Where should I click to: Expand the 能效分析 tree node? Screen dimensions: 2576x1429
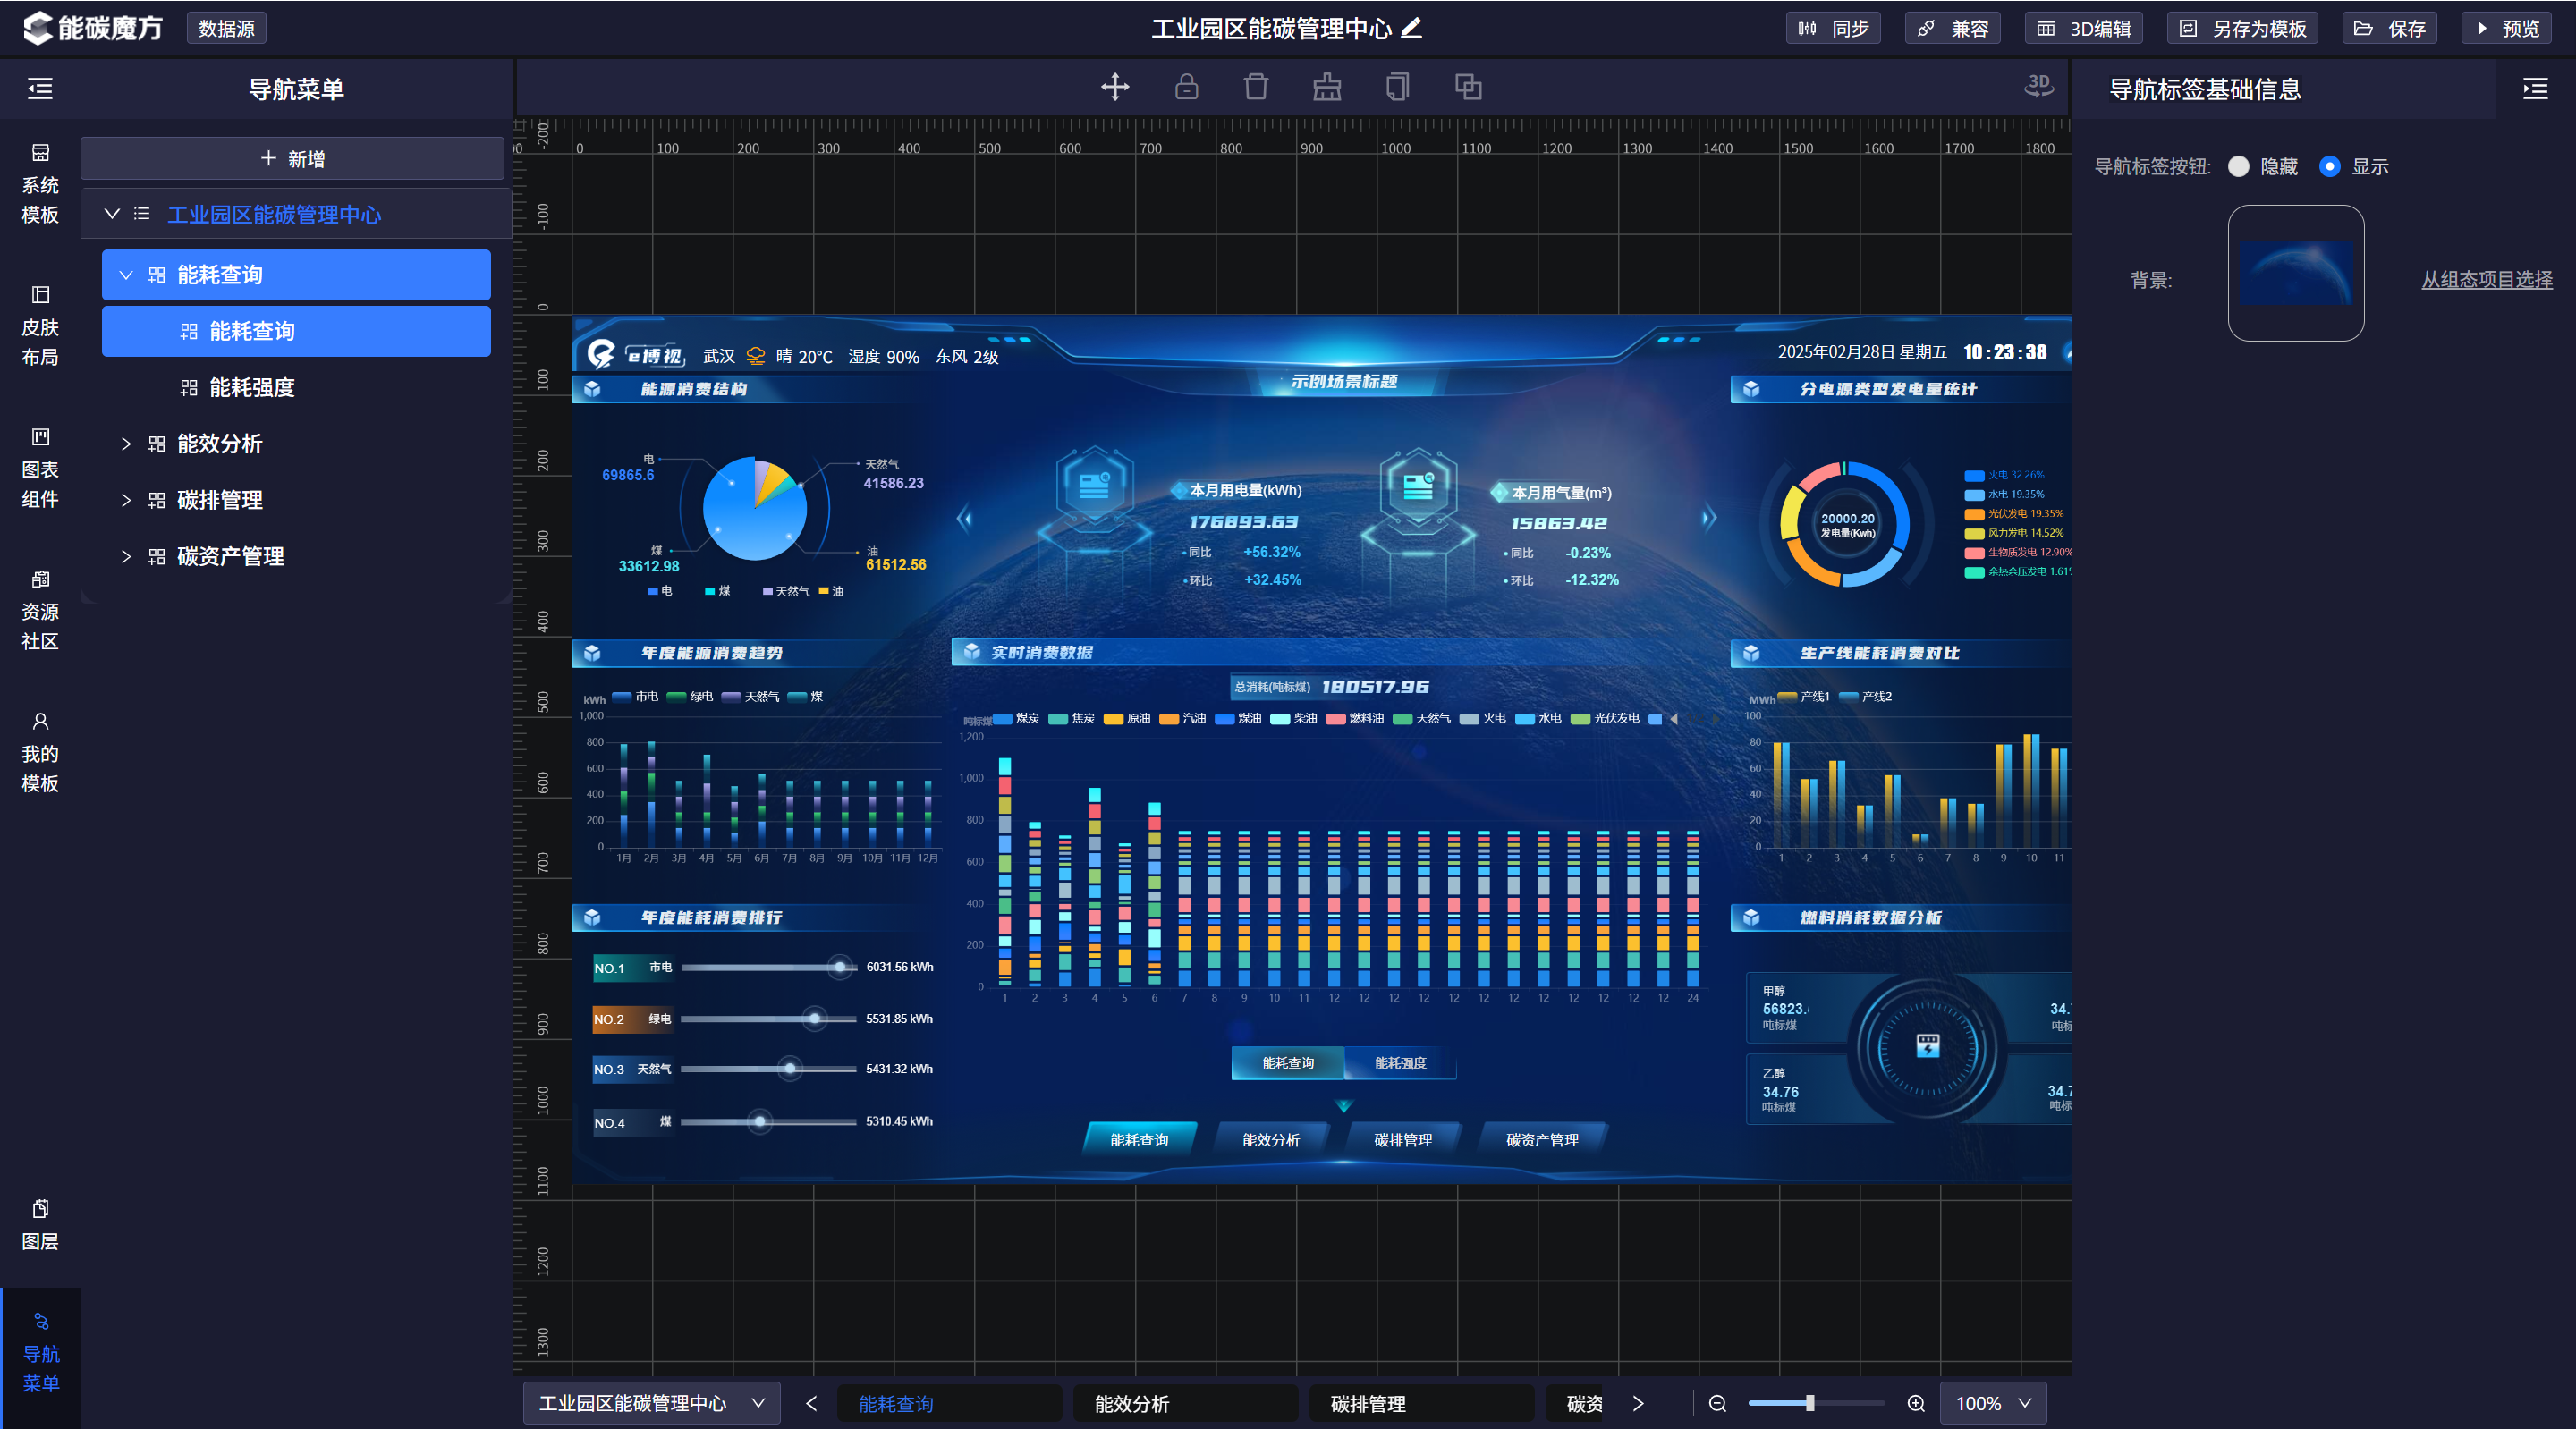click(x=126, y=444)
